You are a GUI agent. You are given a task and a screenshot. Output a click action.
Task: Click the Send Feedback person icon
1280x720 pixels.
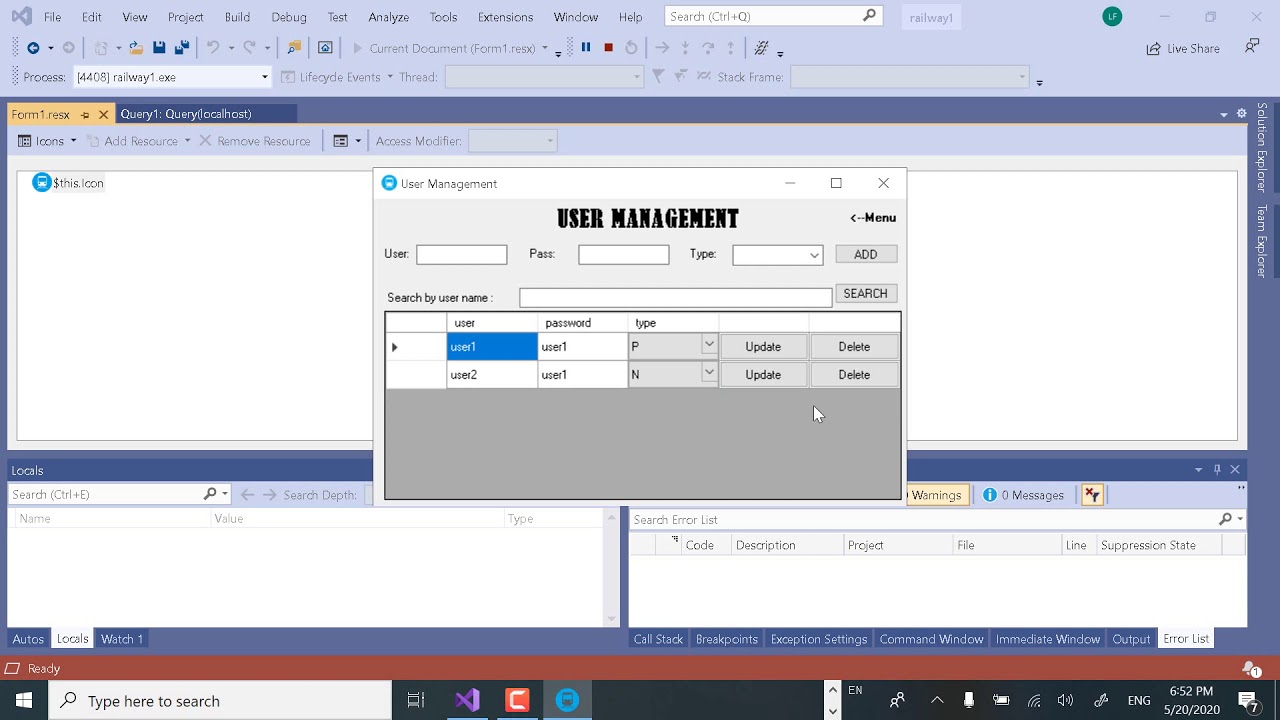[x=1252, y=47]
